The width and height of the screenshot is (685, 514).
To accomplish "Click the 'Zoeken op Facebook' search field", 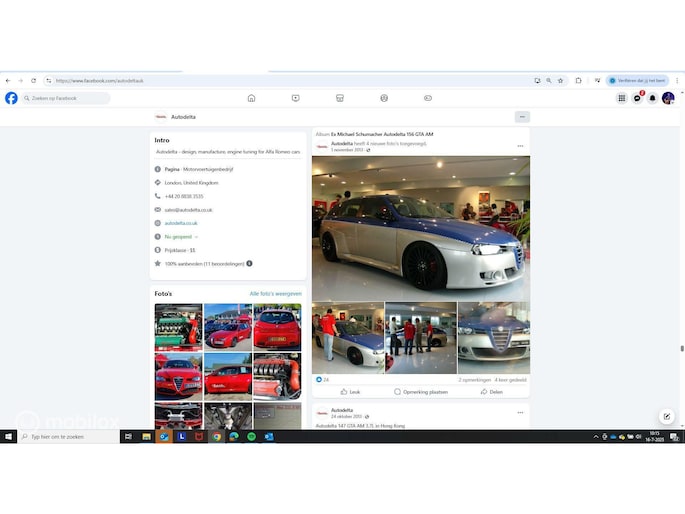I will [x=68, y=98].
